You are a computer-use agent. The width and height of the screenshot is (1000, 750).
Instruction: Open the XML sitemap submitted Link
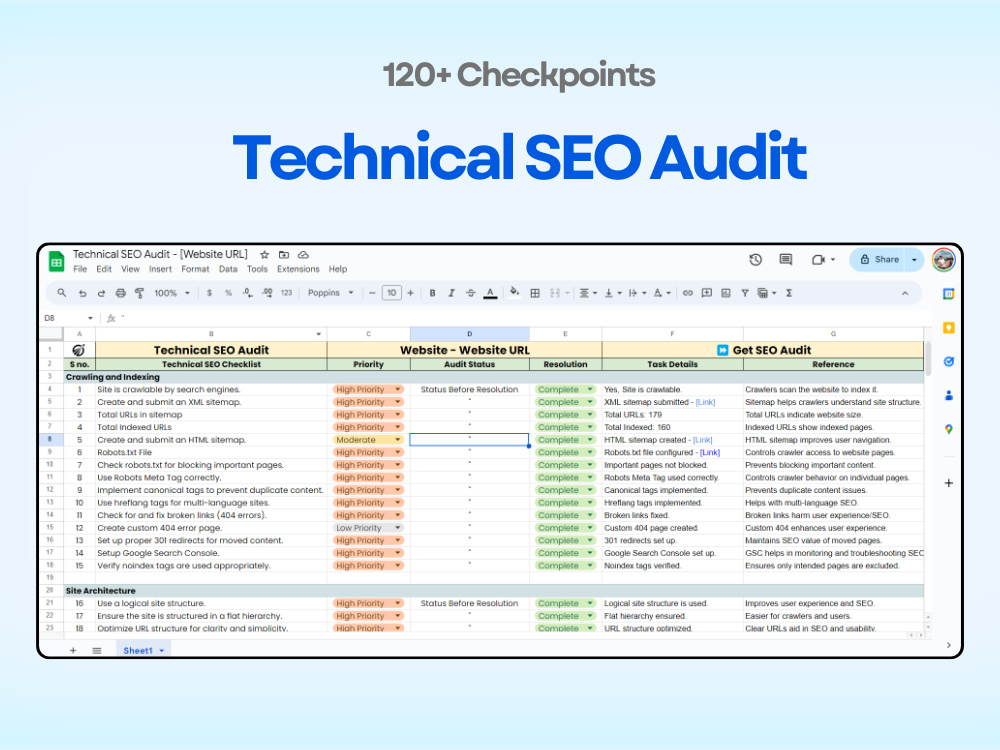pos(705,402)
